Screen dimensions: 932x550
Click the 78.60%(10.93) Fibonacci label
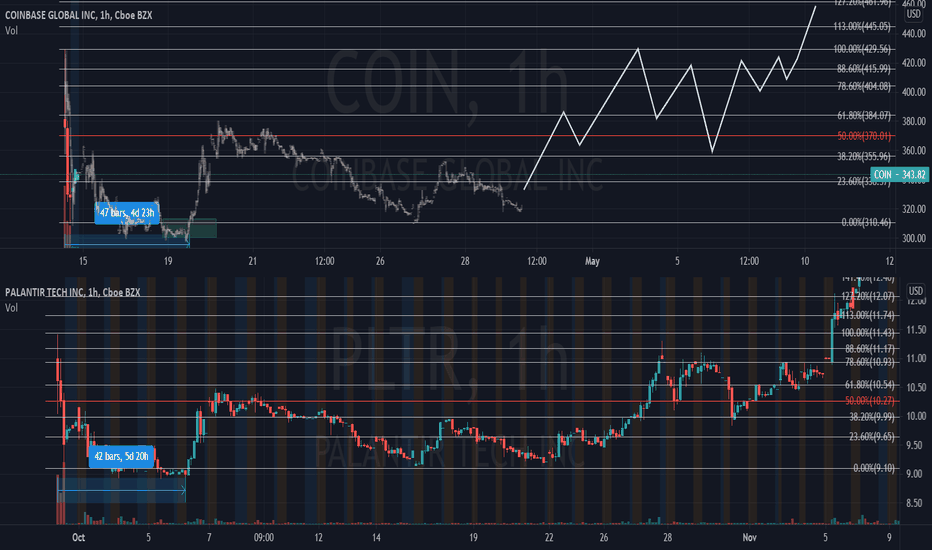[x=870, y=362]
